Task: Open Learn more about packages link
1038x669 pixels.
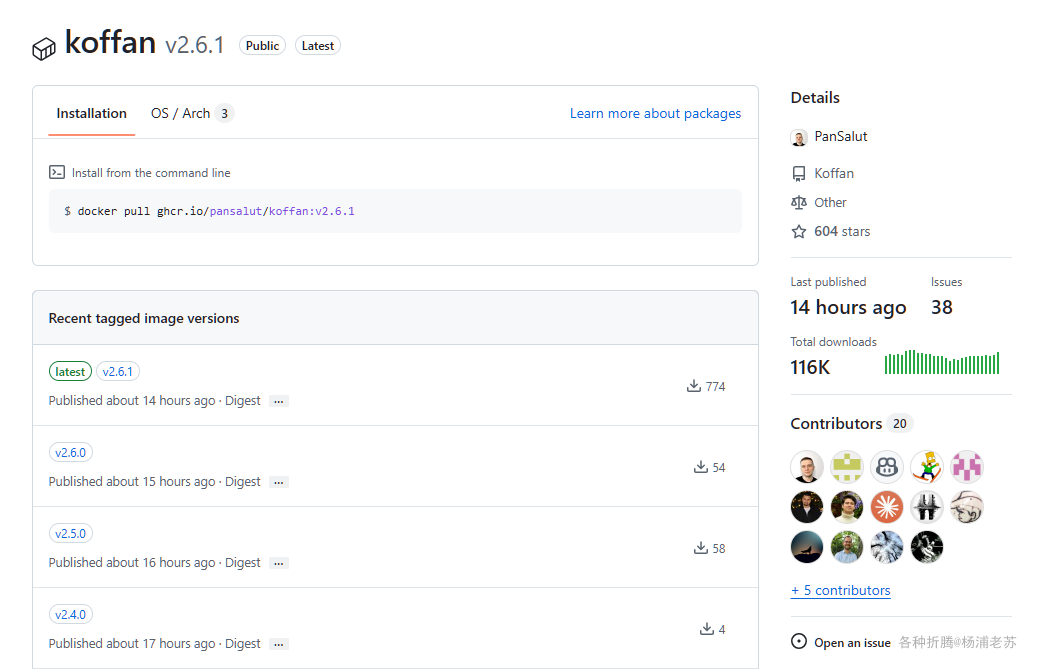Action: (655, 114)
